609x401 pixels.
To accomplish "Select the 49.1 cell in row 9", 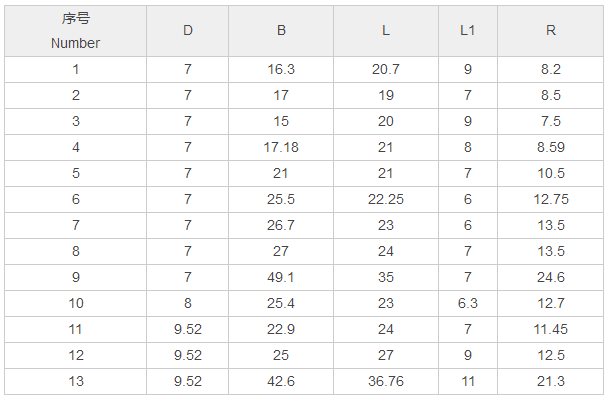I will pos(281,277).
